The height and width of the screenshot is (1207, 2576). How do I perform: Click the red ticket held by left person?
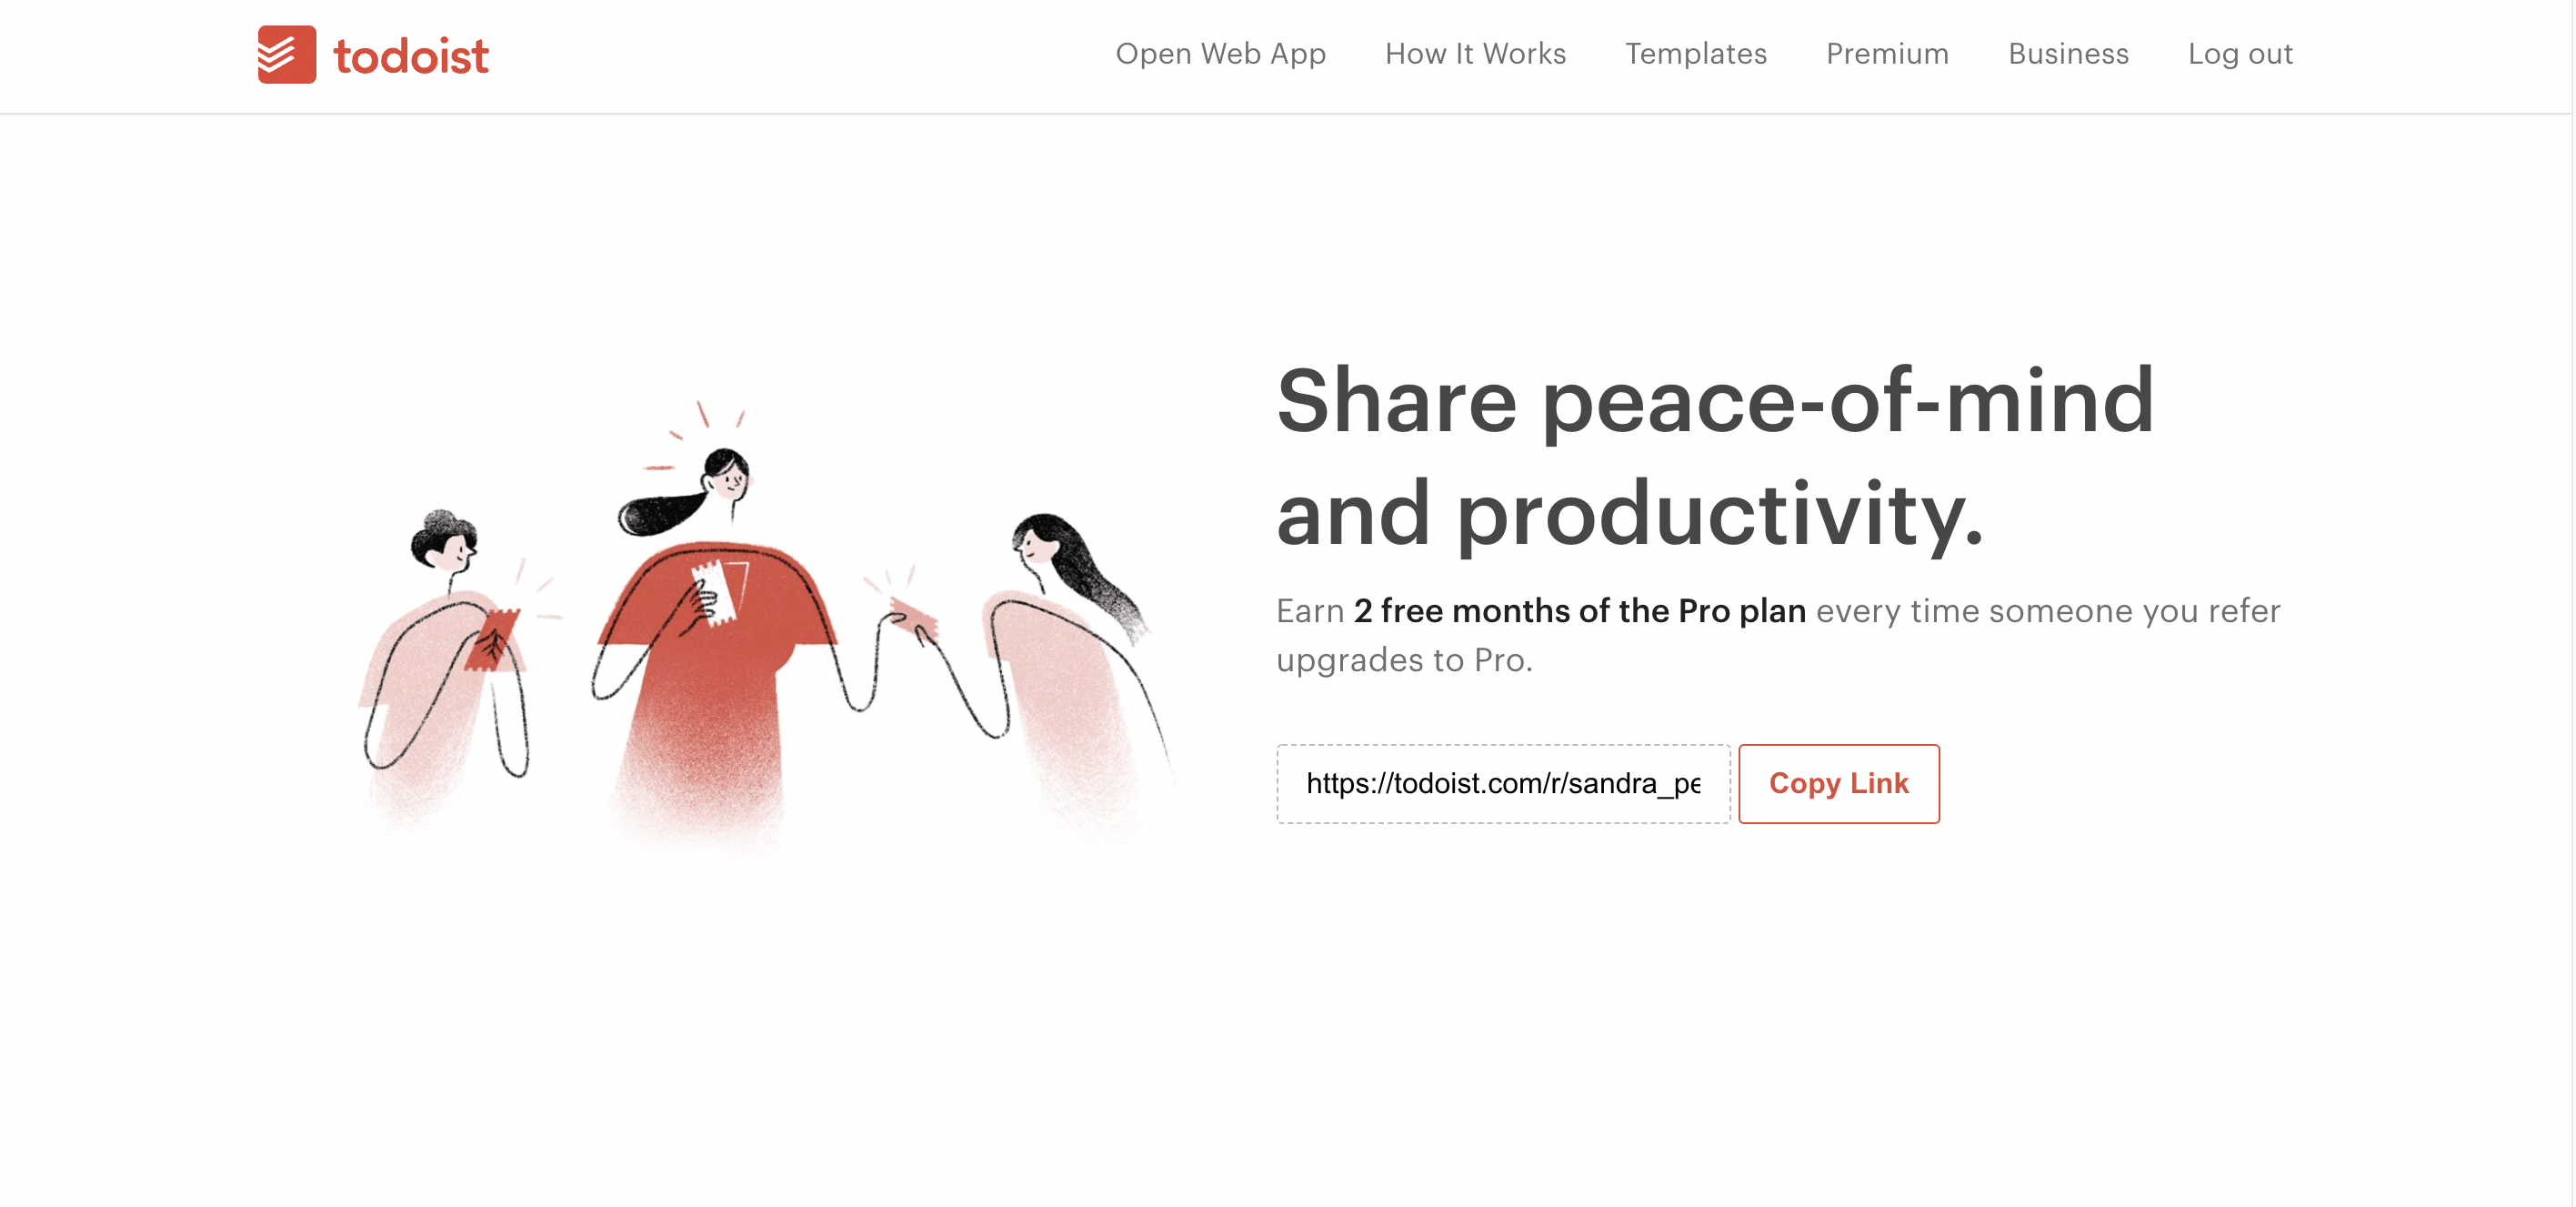[x=493, y=640]
